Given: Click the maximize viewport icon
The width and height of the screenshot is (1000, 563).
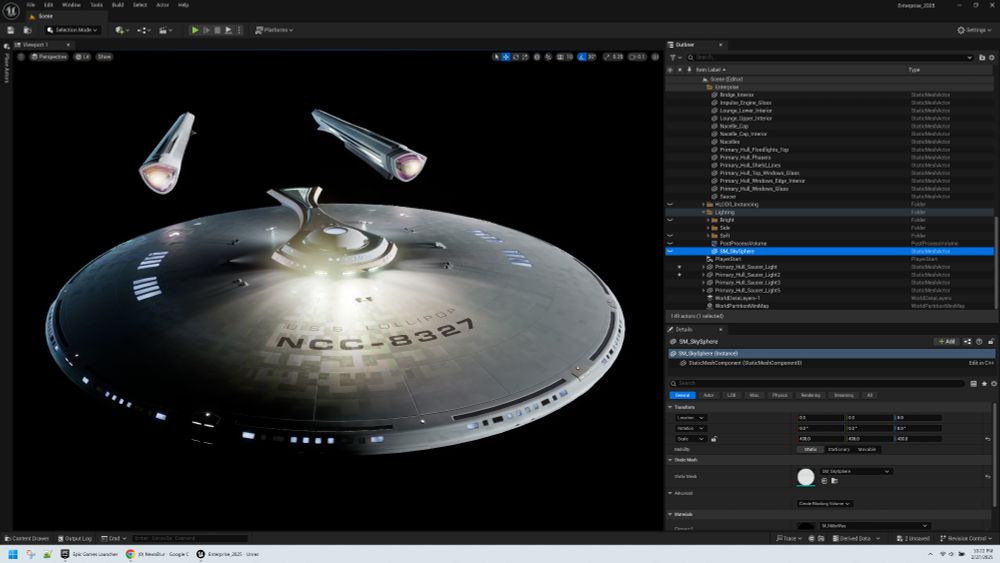Looking at the screenshot, I should pyautogui.click(x=655, y=57).
